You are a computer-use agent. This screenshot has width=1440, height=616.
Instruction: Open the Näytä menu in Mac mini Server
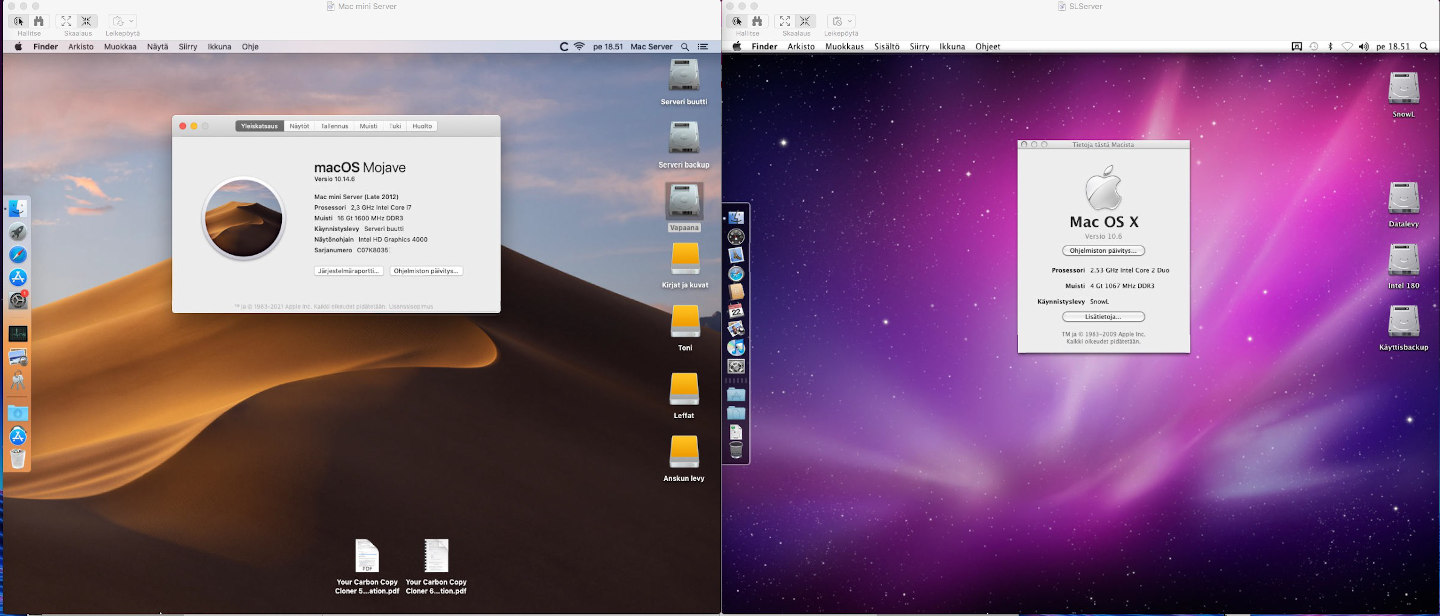click(x=158, y=46)
